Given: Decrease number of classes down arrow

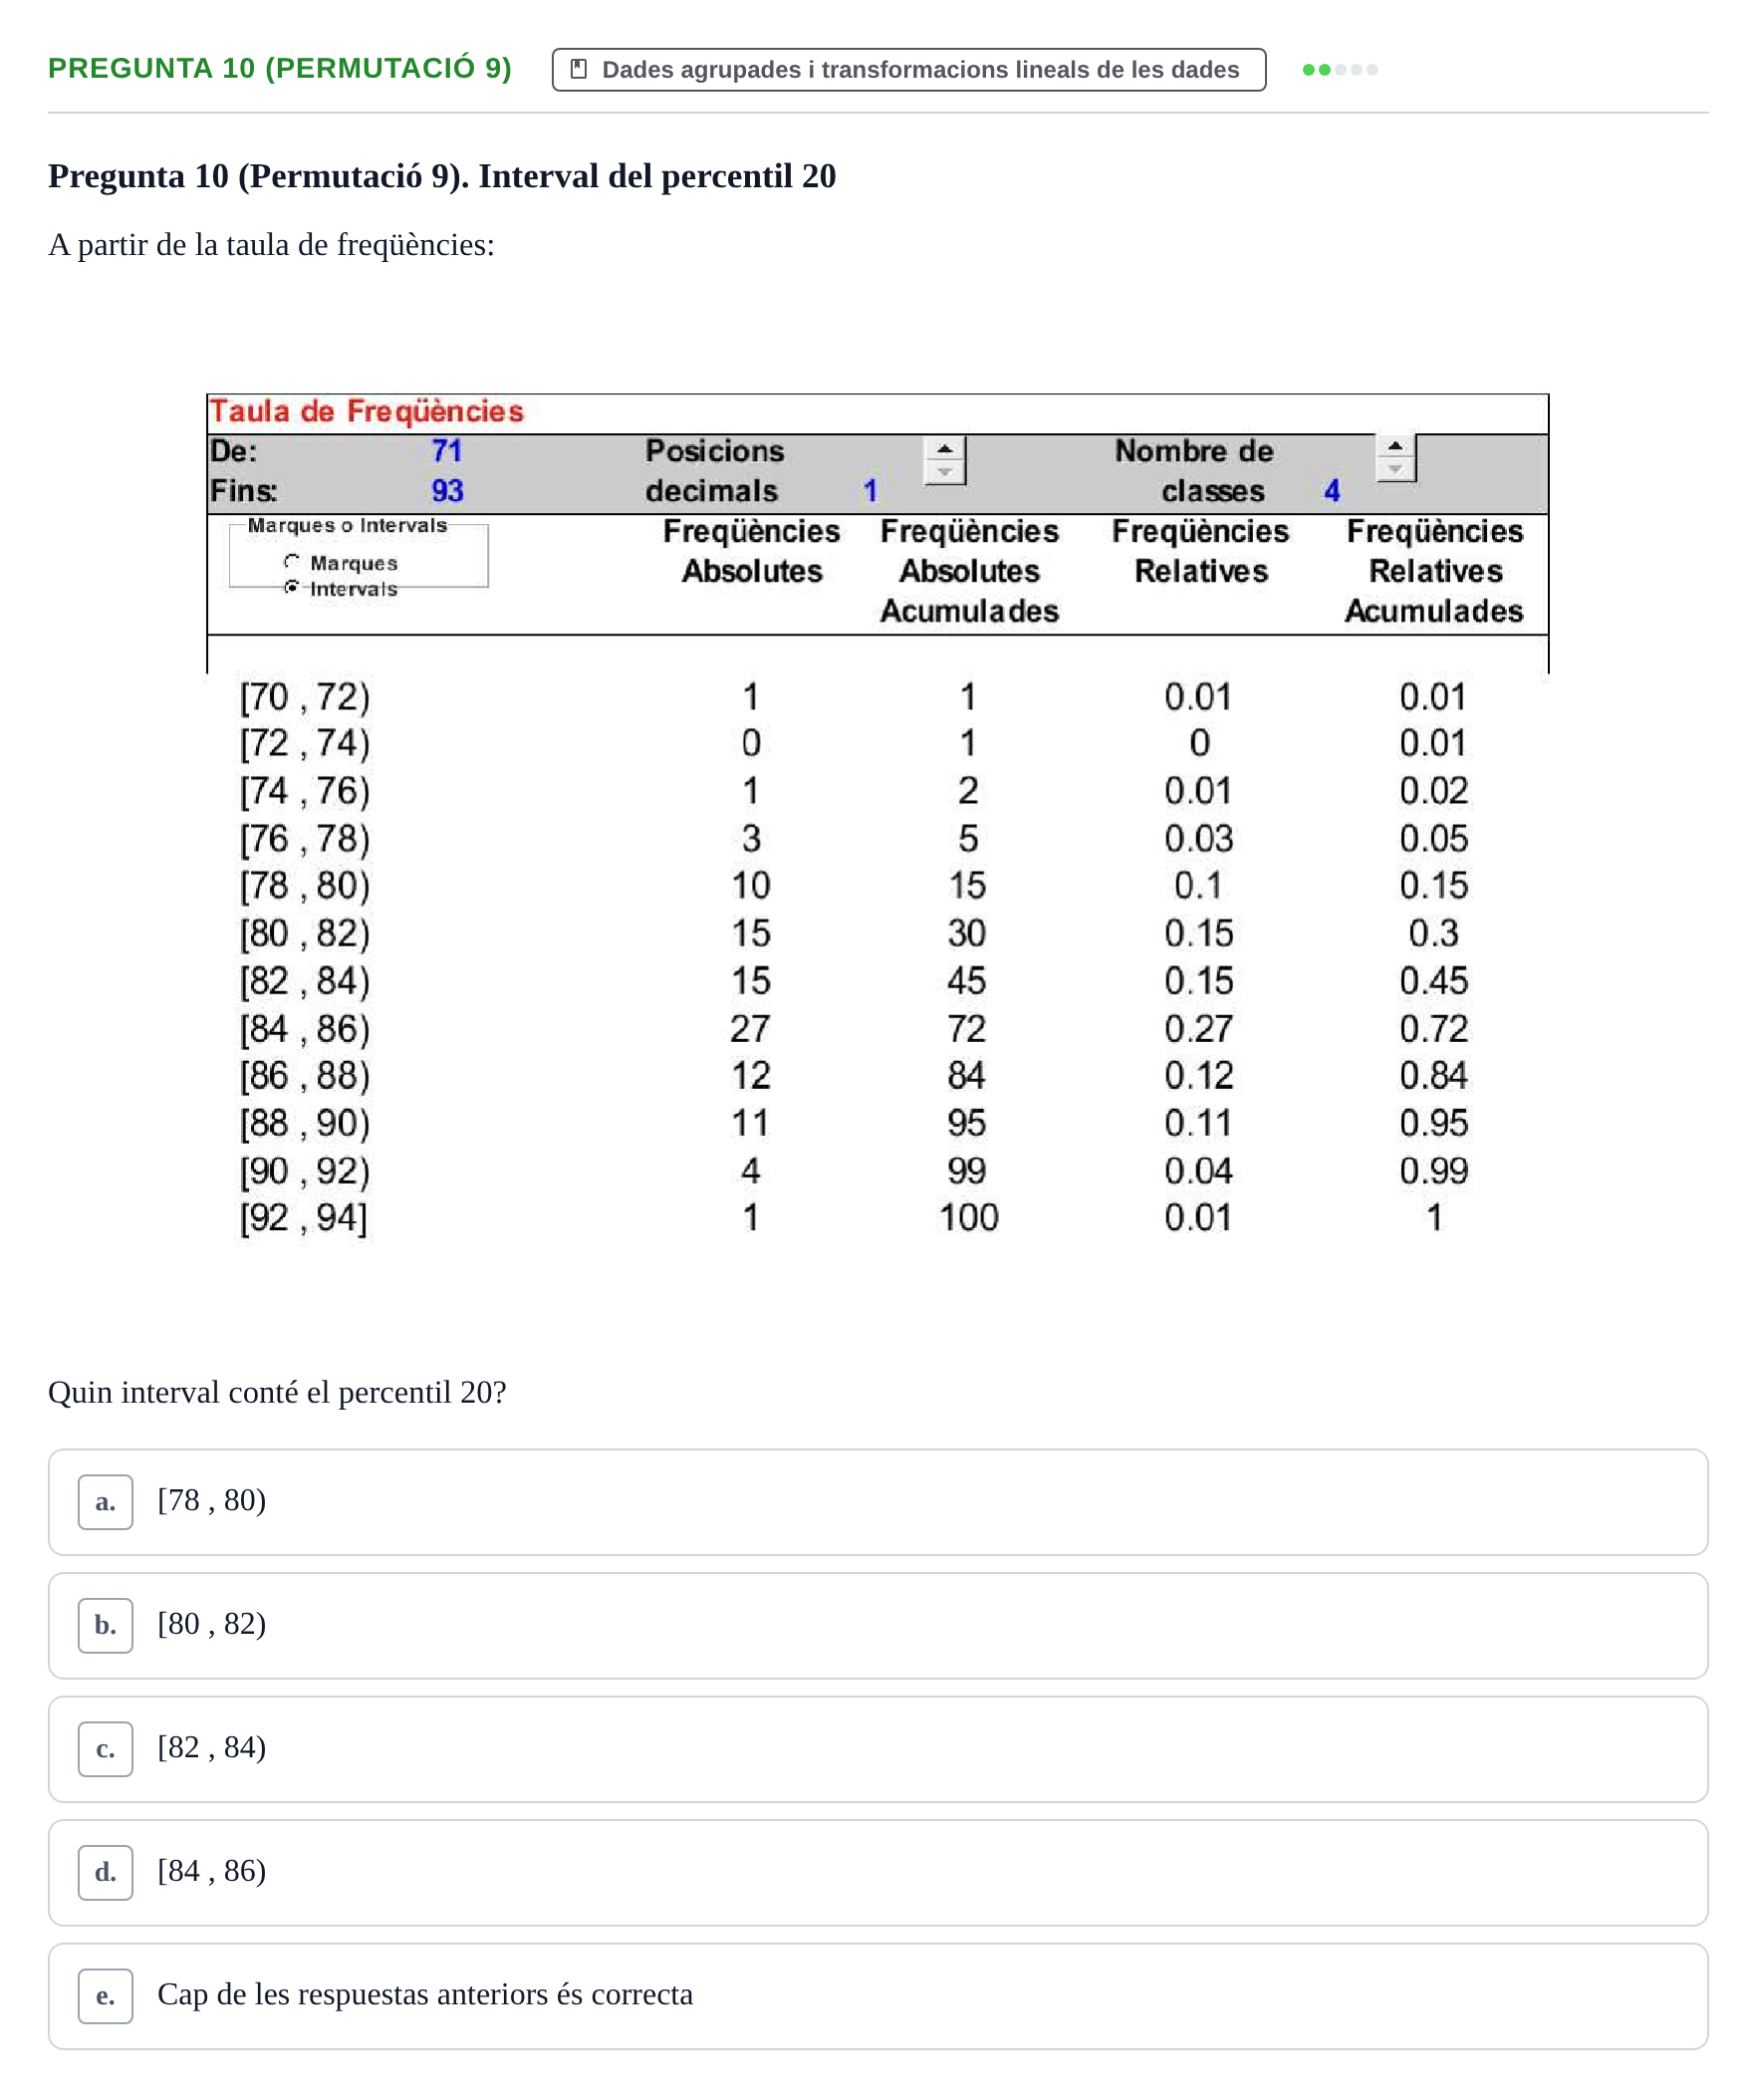Looking at the screenshot, I should pyautogui.click(x=1395, y=469).
